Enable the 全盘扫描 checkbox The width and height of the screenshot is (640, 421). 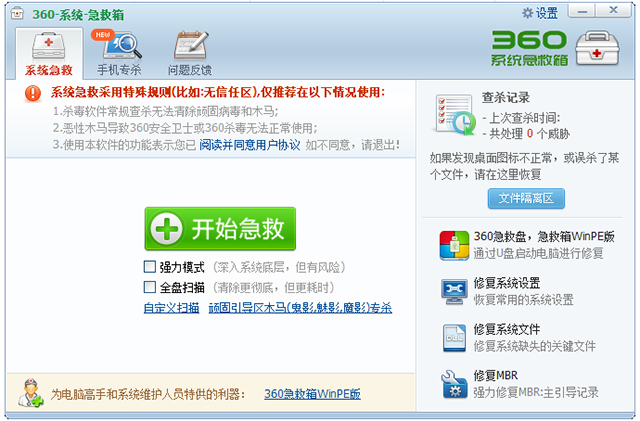coord(150,287)
